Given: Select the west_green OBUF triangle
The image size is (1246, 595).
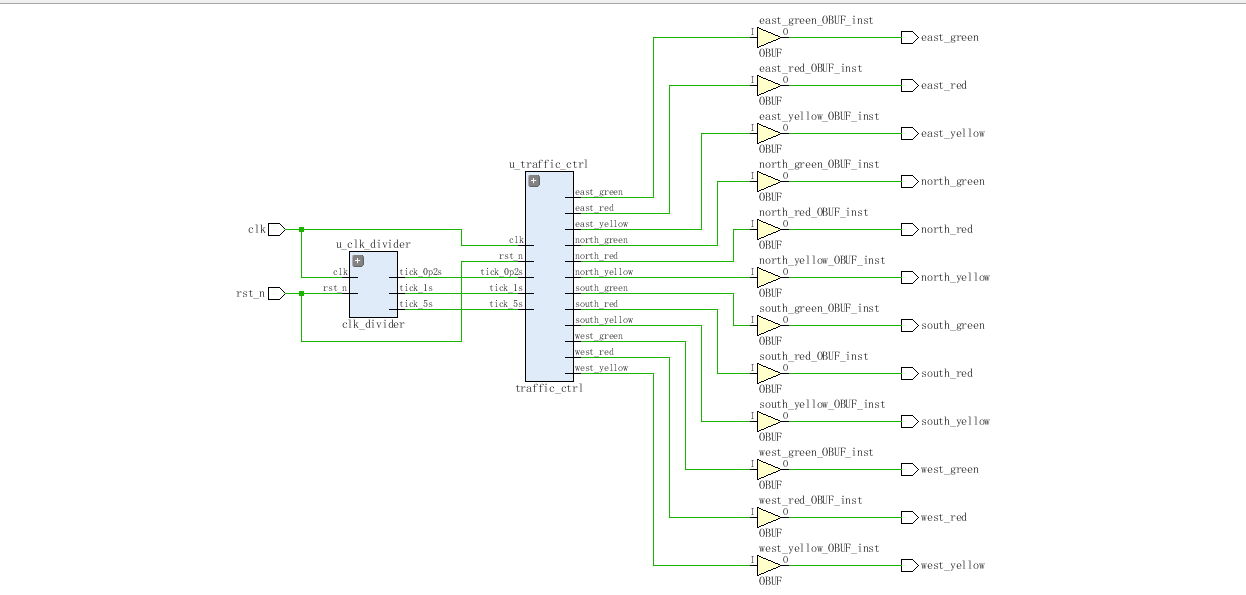Looking at the screenshot, I should (768, 470).
